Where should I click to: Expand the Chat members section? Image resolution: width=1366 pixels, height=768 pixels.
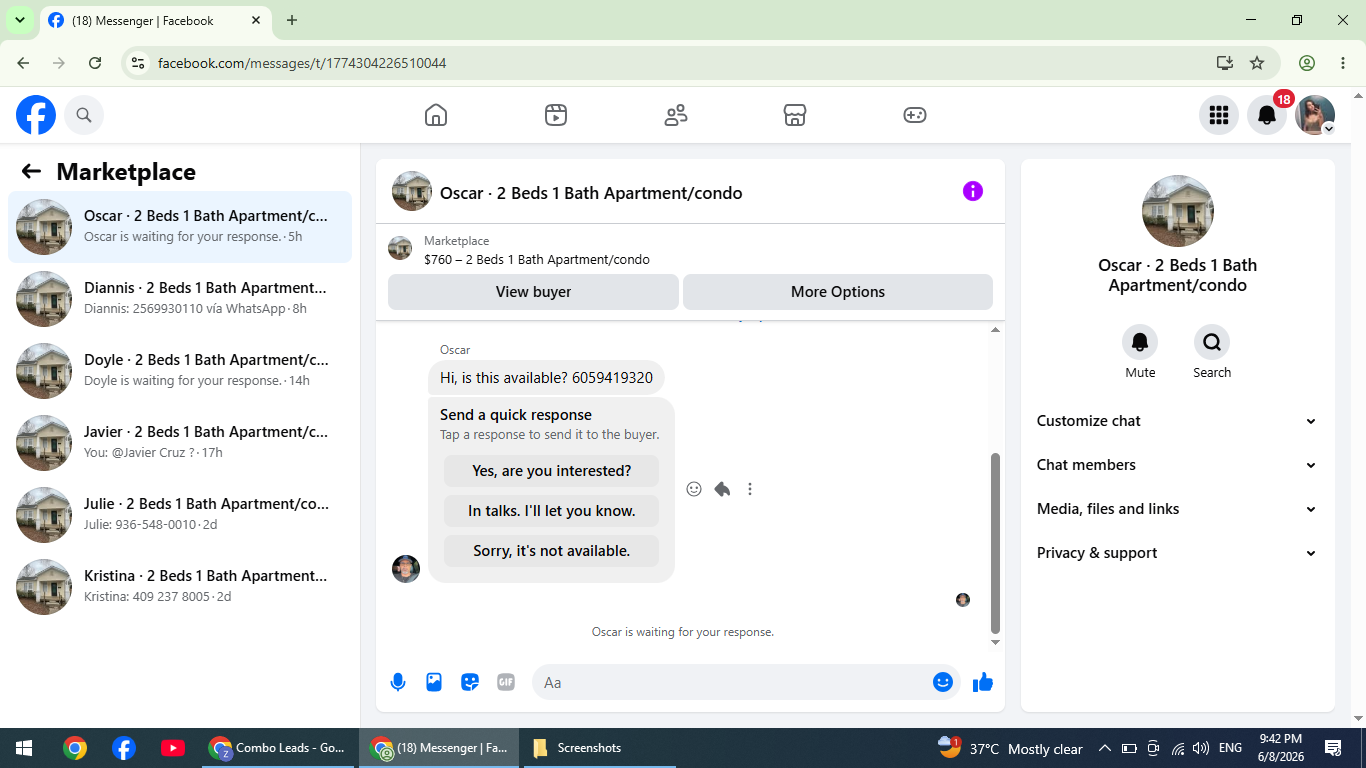pos(1177,465)
